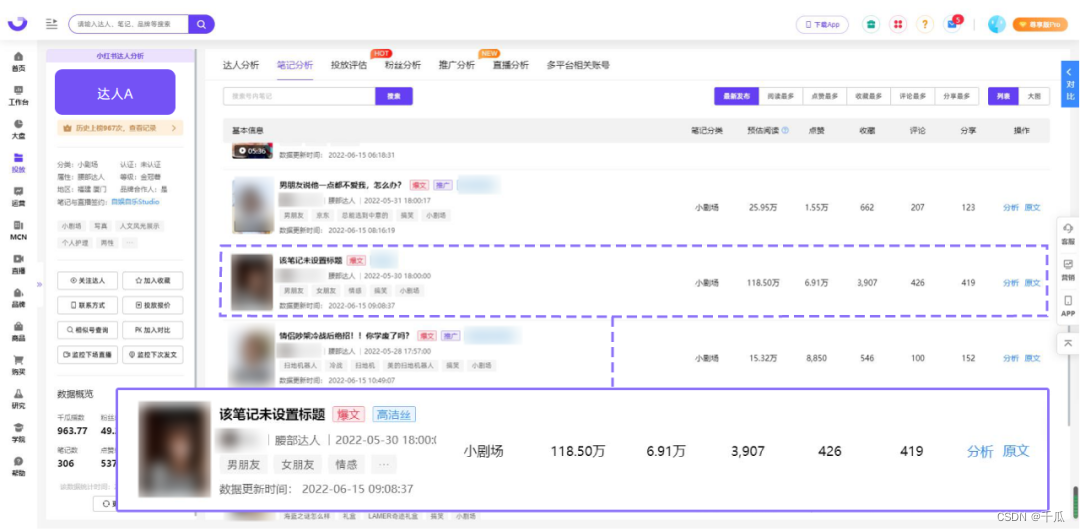This screenshot has height=532, width=1080.
Task: Expand the blue 对比 compare panel
Action: (x=1070, y=84)
